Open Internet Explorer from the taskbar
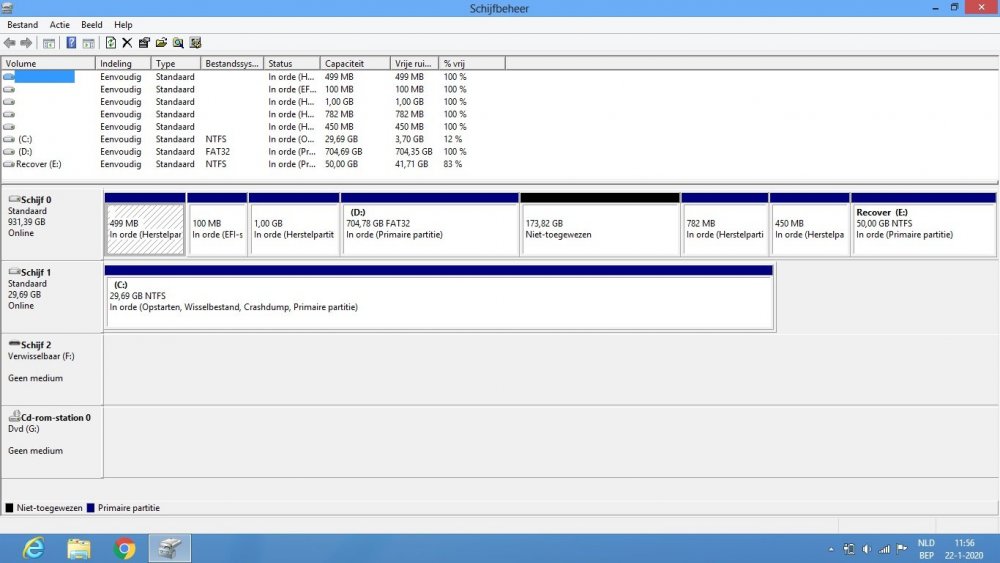This screenshot has width=1000, height=563. 33,548
